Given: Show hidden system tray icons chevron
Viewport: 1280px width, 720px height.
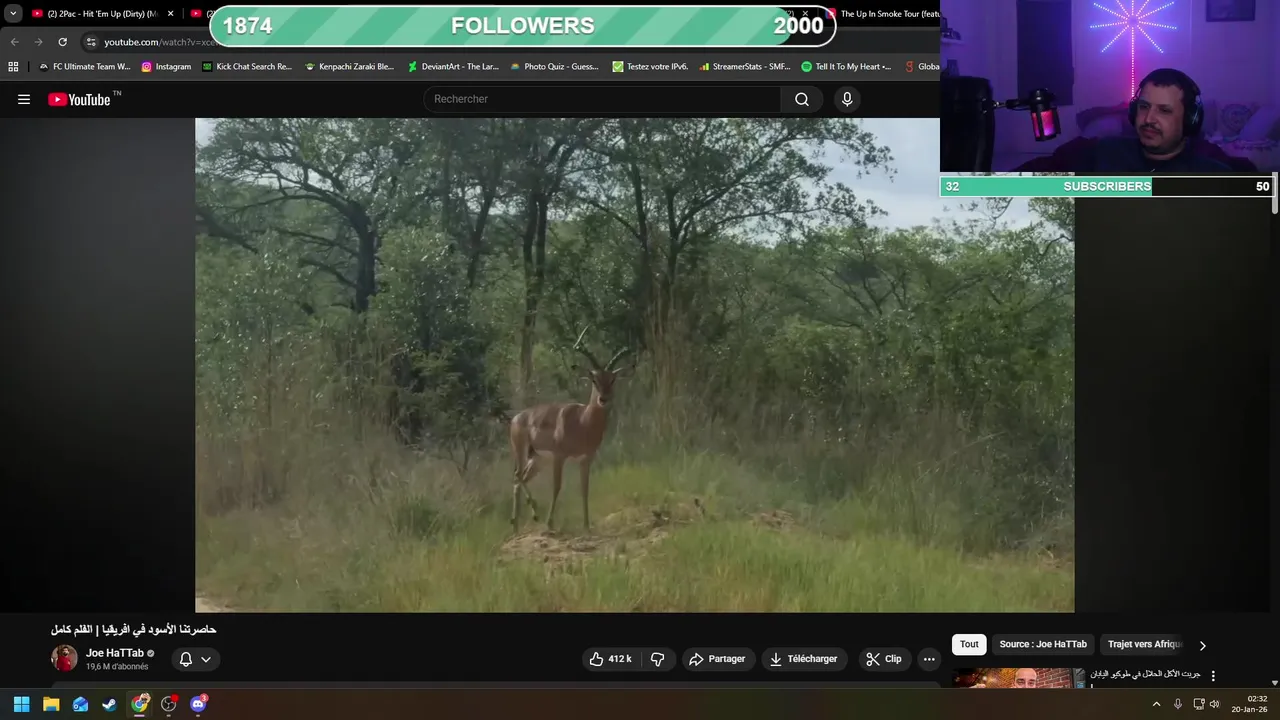Looking at the screenshot, I should 1157,704.
